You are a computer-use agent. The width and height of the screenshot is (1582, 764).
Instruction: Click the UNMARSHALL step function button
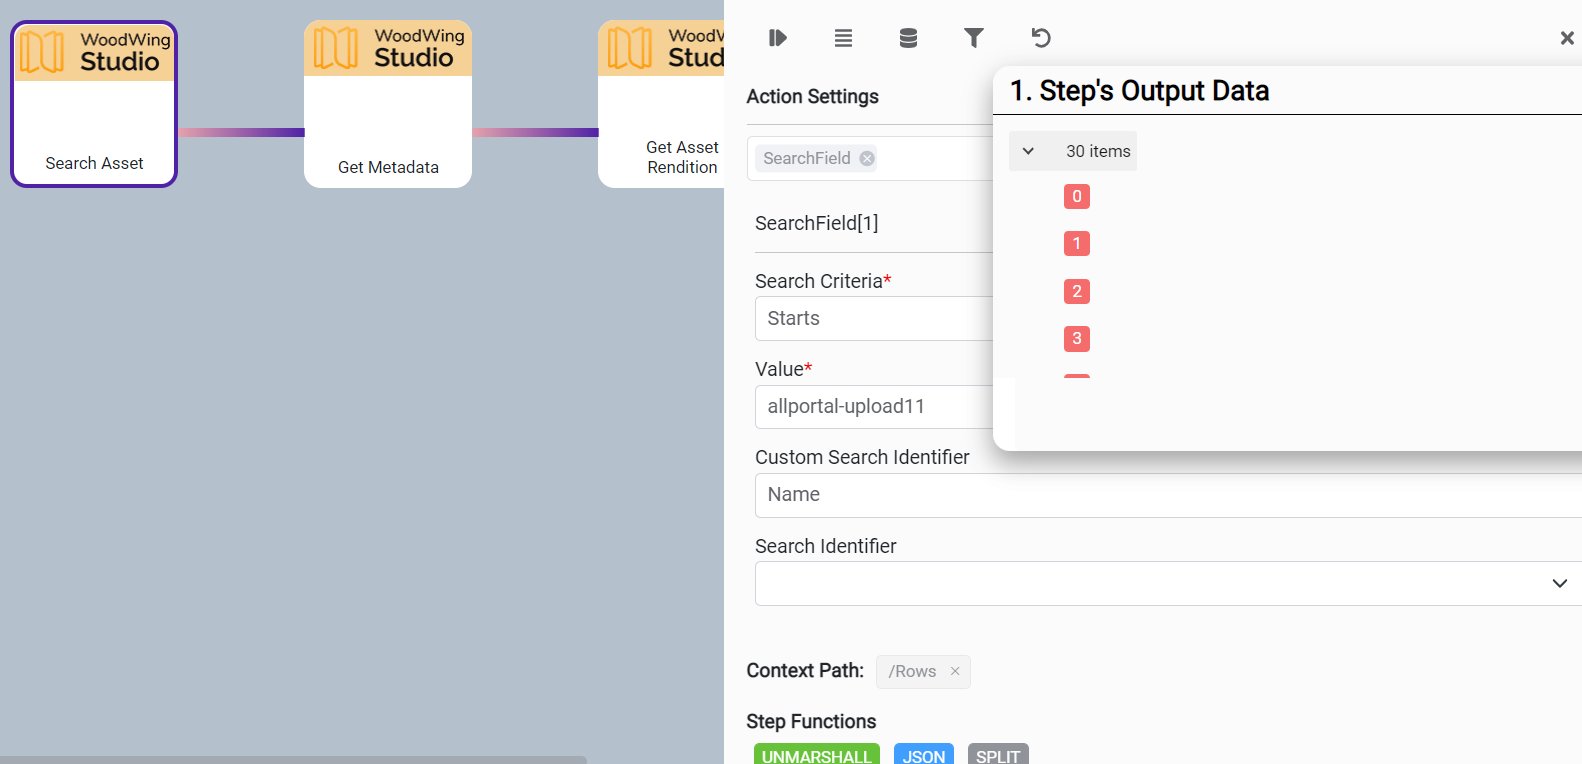pos(816,755)
